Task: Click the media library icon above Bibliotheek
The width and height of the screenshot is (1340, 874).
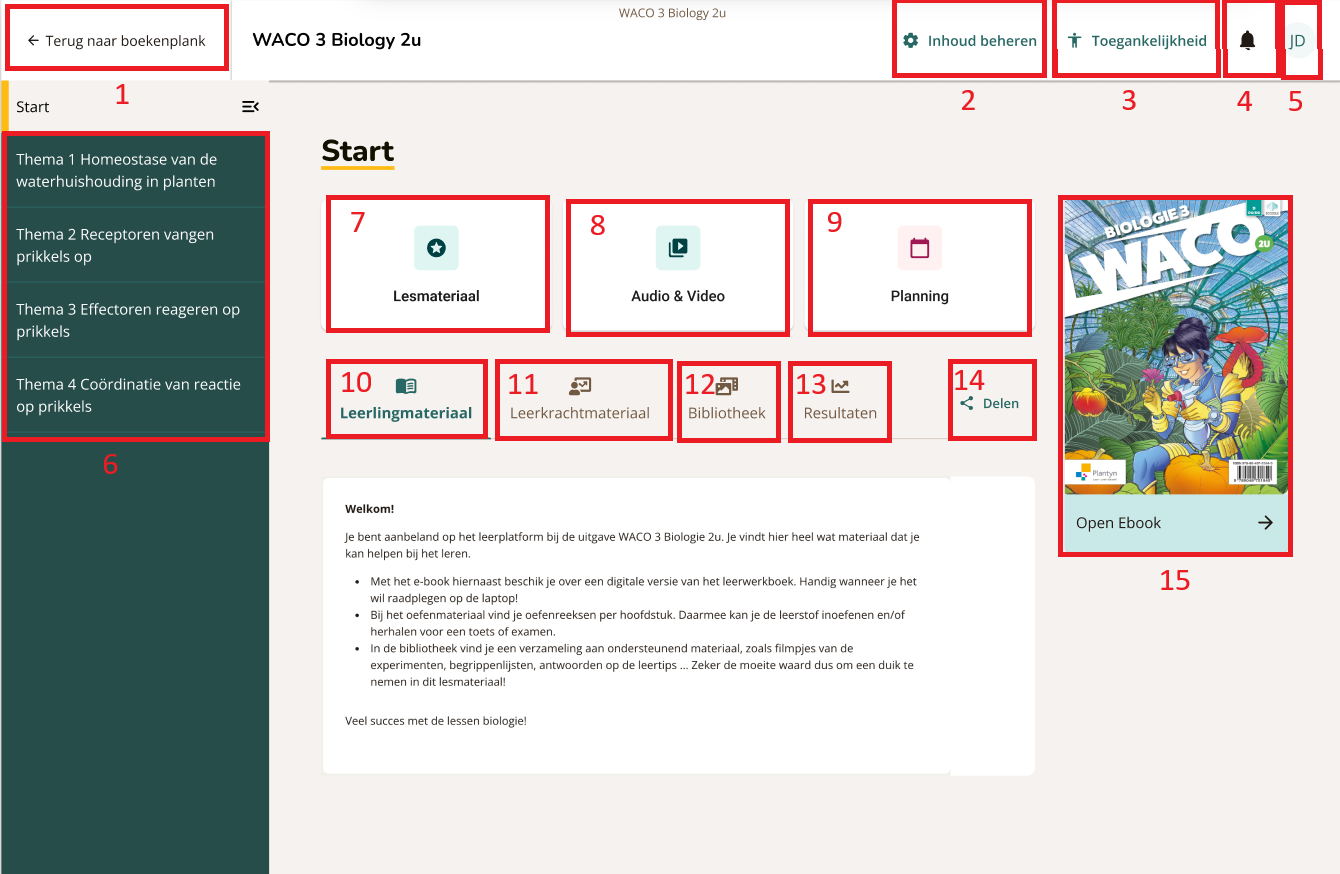Action: pyautogui.click(x=727, y=386)
